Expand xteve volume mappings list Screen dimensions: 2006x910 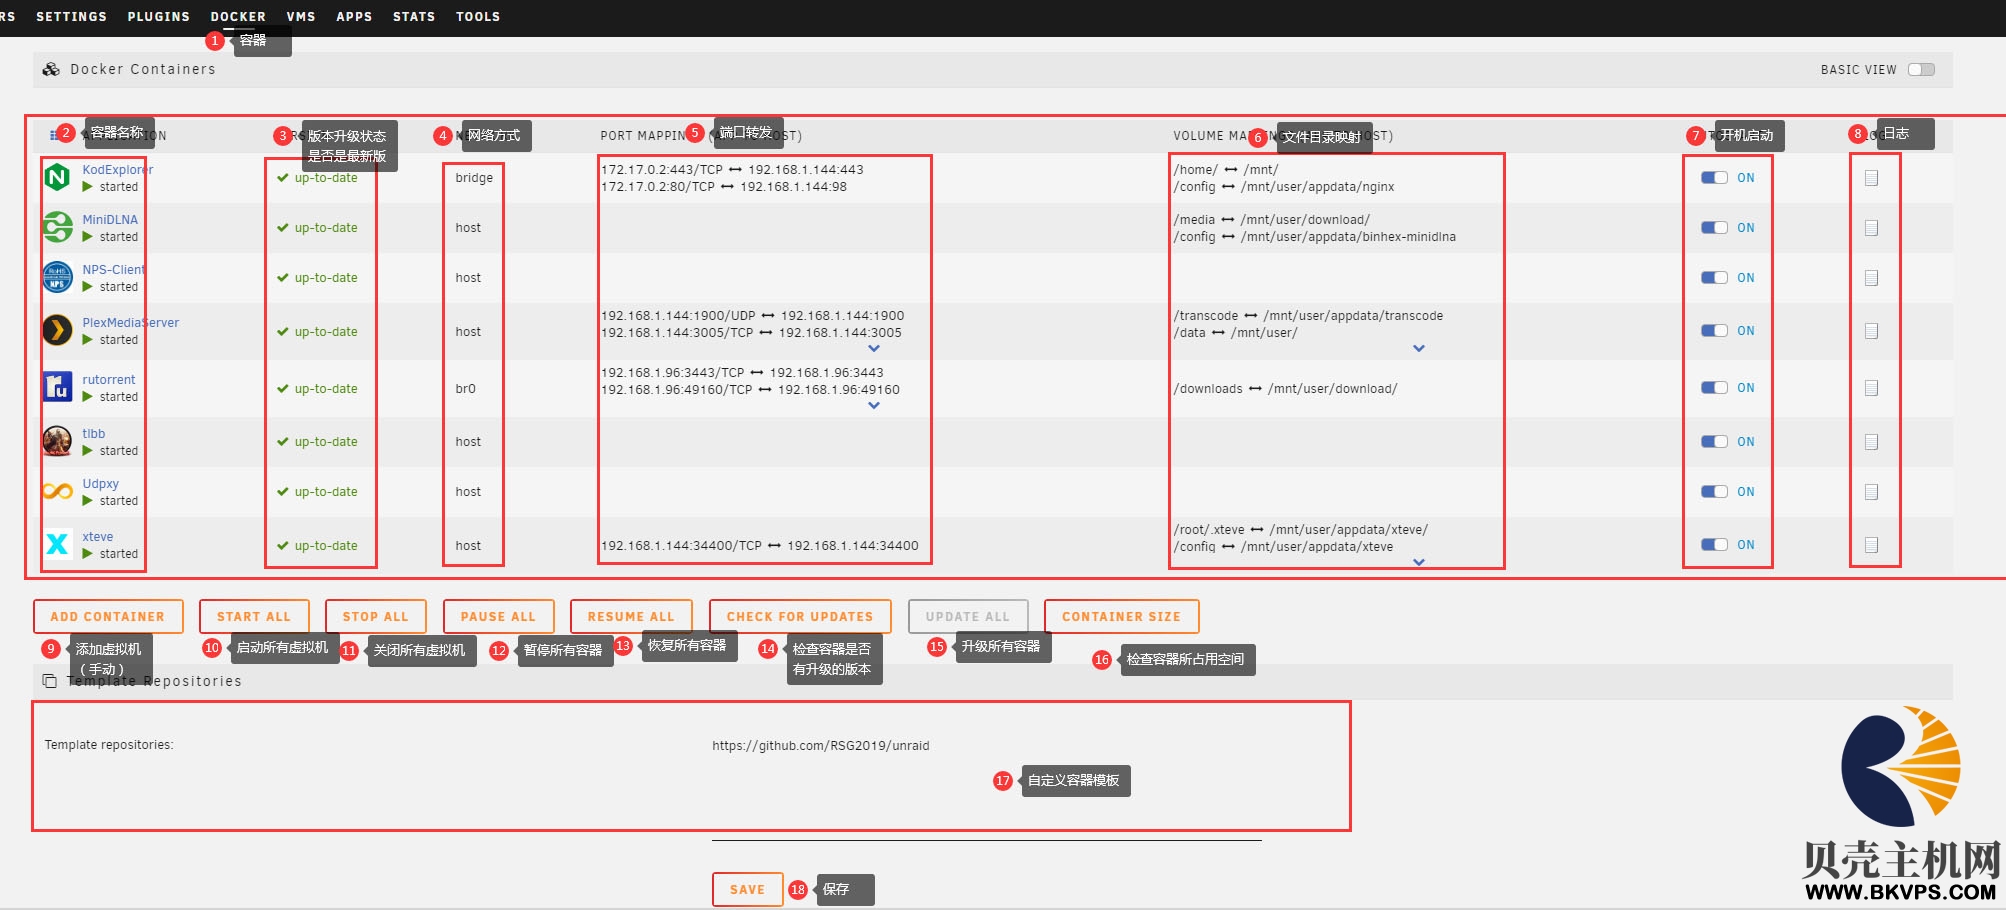1419,562
